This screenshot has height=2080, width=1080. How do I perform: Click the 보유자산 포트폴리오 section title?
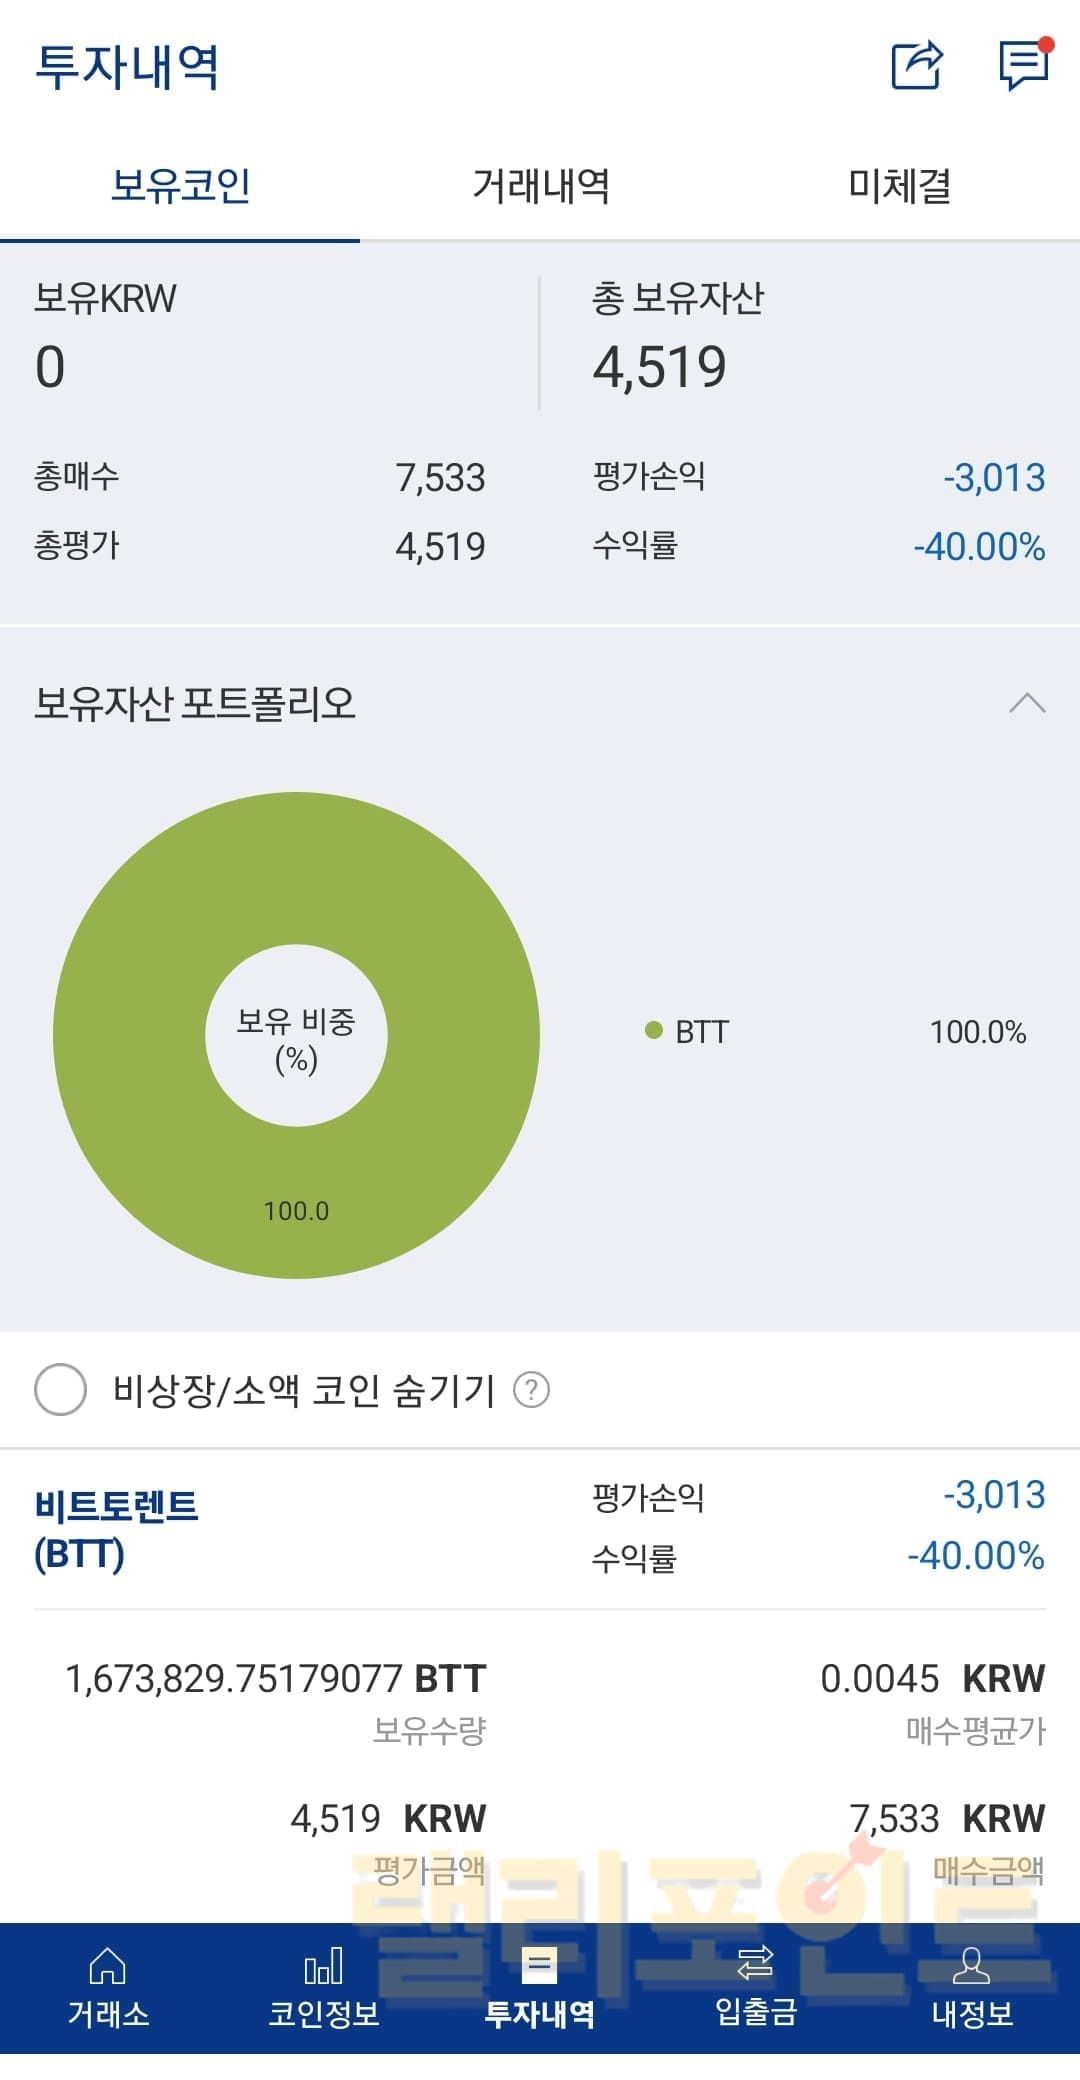tap(195, 704)
